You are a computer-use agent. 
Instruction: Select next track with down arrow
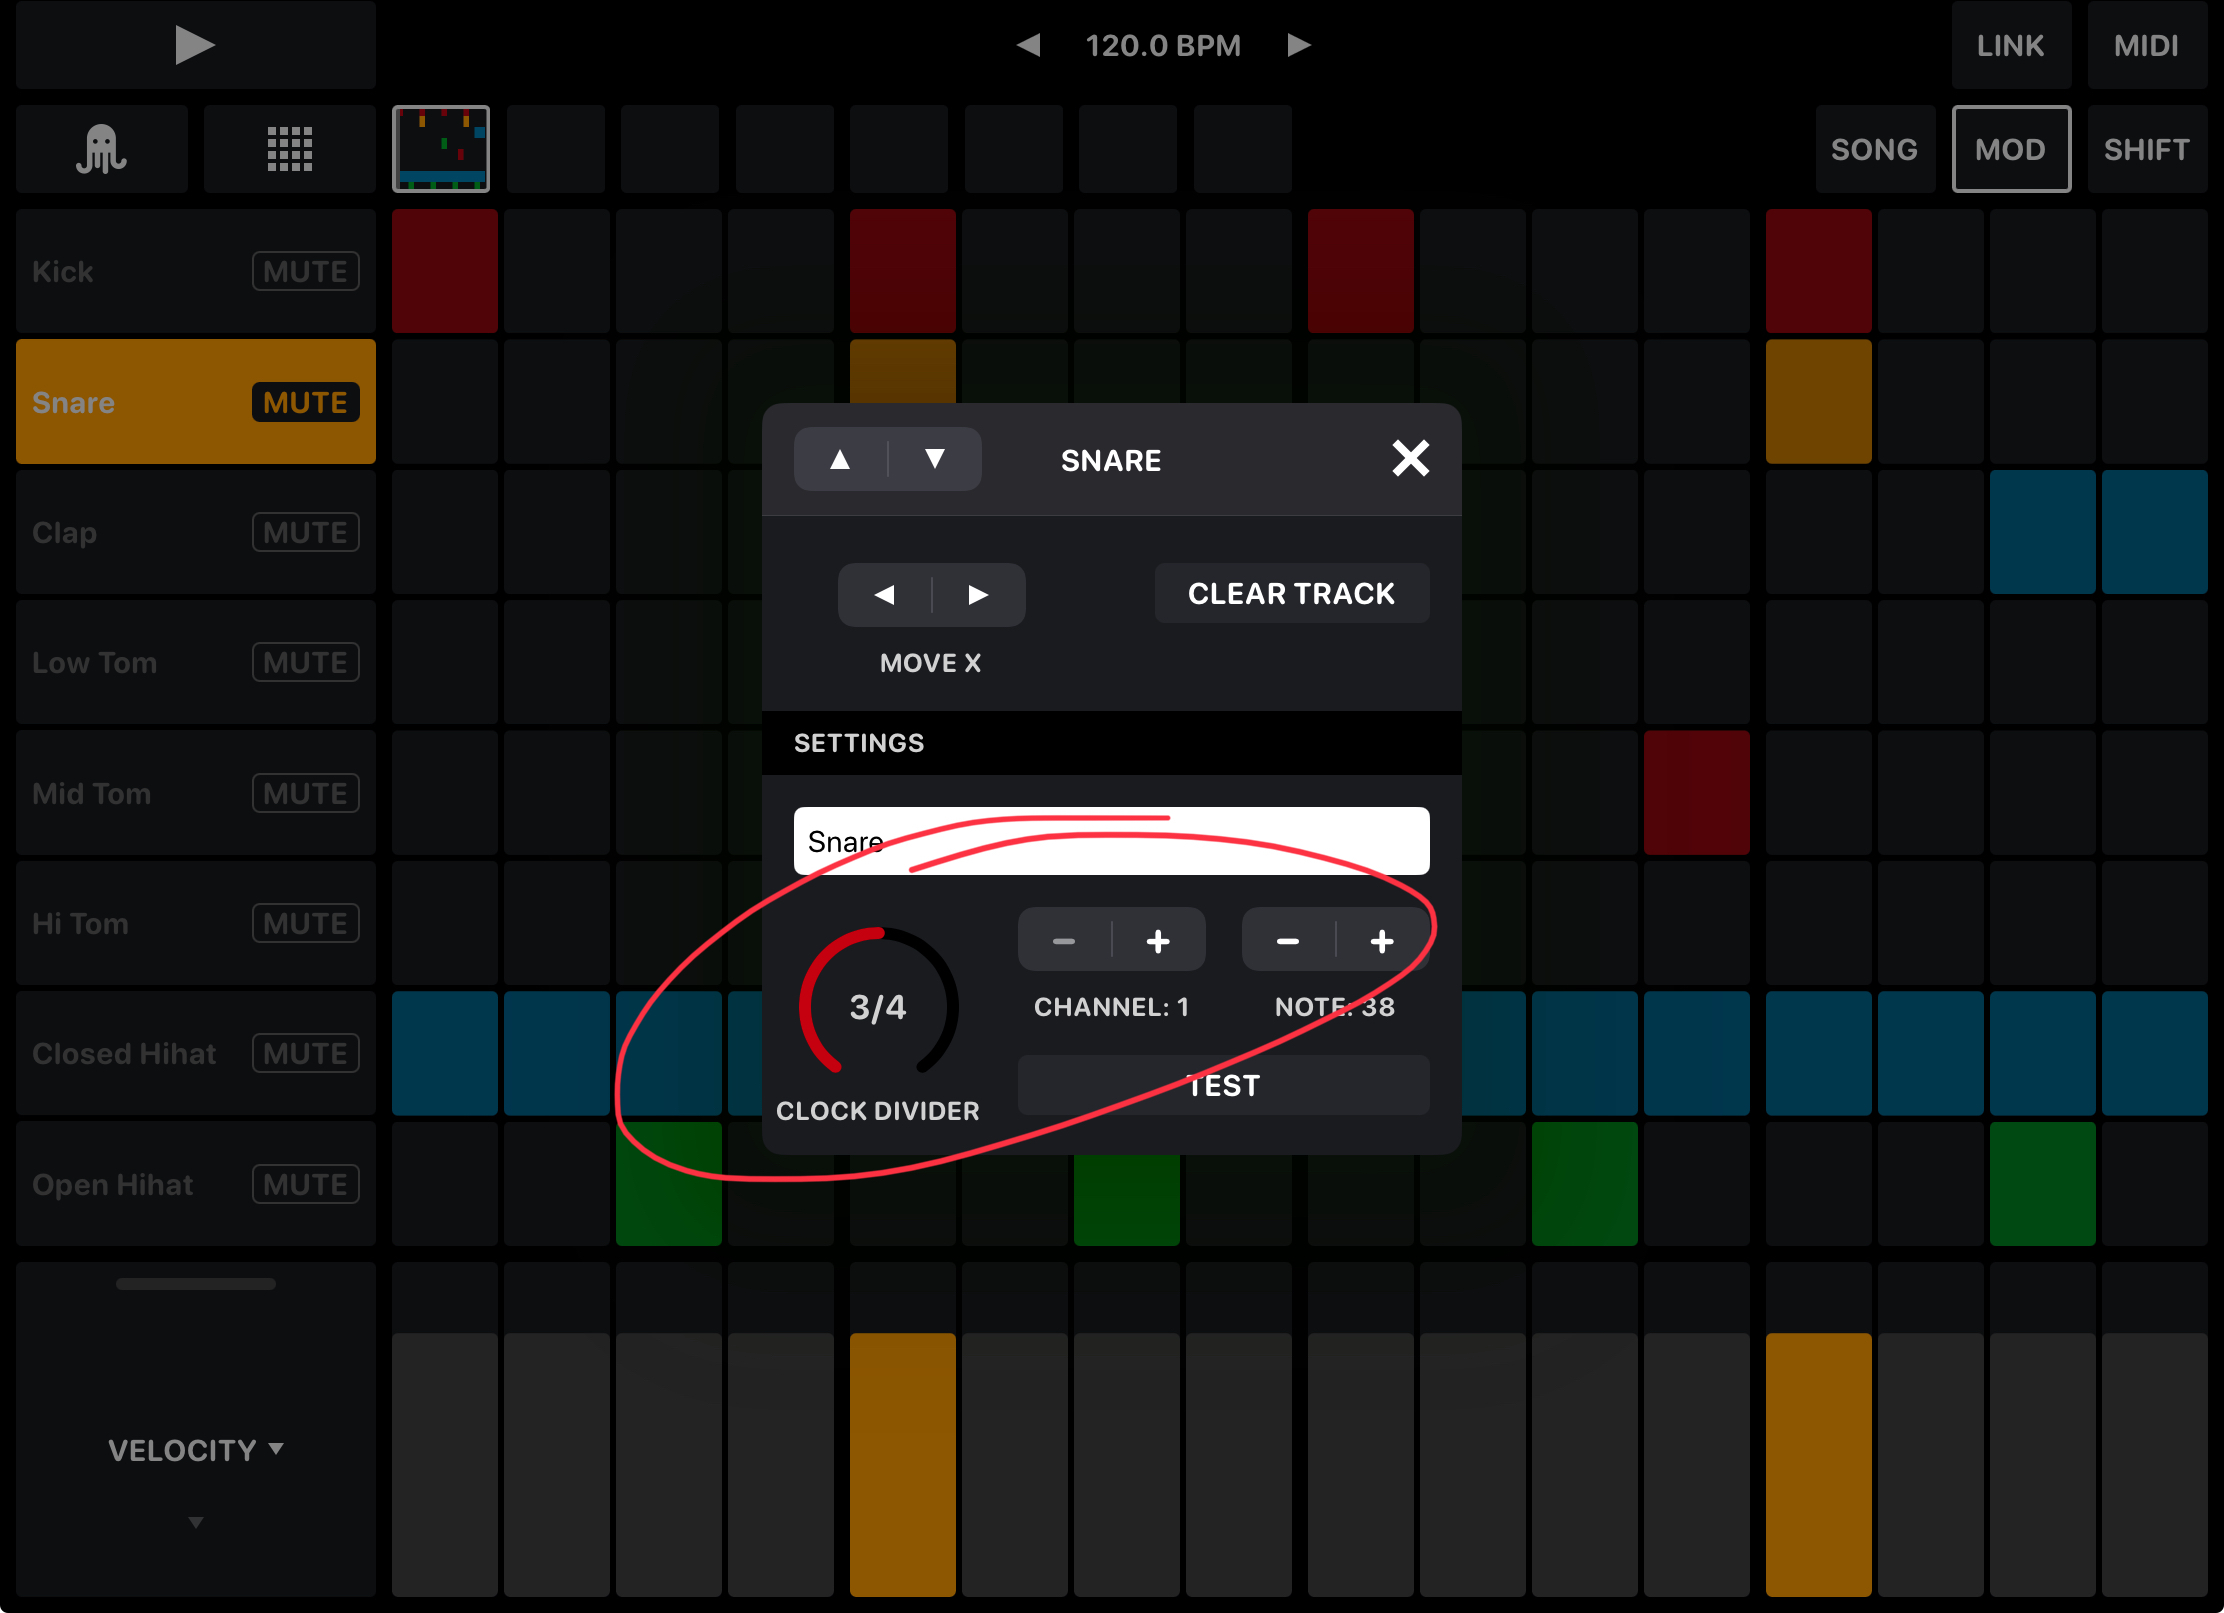coord(935,459)
